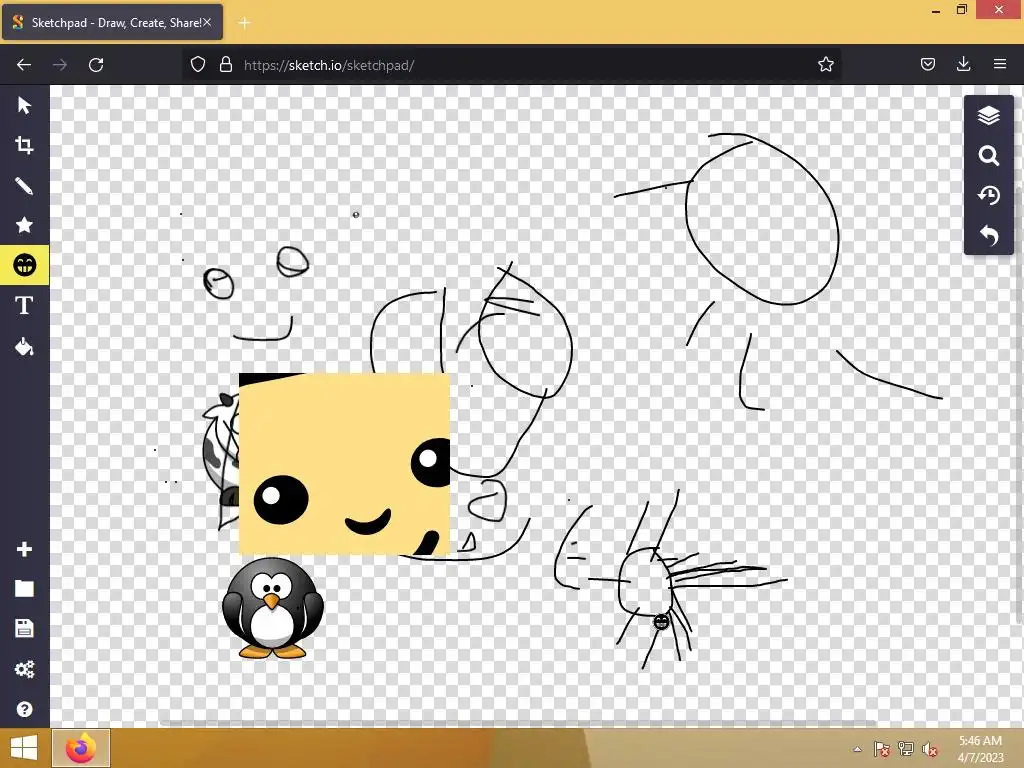Viewport: 1024px width, 768px height.
Task: Open the star Shapes tool
Action: 24,225
